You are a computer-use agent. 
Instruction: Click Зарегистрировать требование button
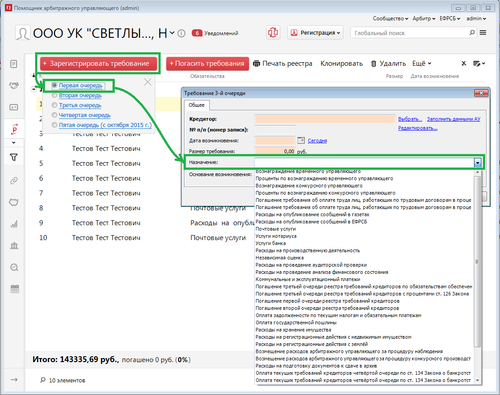98,64
